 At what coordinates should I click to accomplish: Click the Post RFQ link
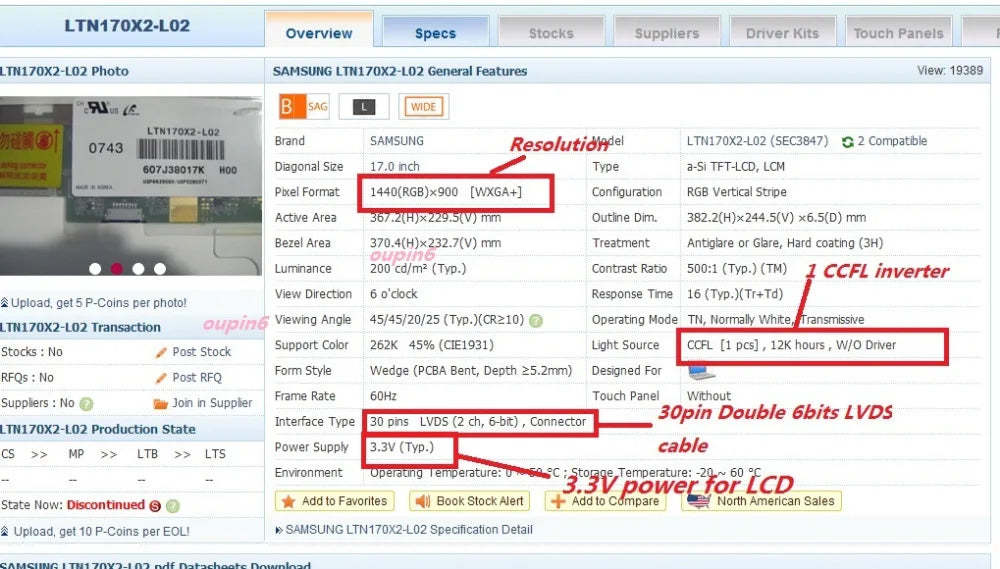click(197, 378)
